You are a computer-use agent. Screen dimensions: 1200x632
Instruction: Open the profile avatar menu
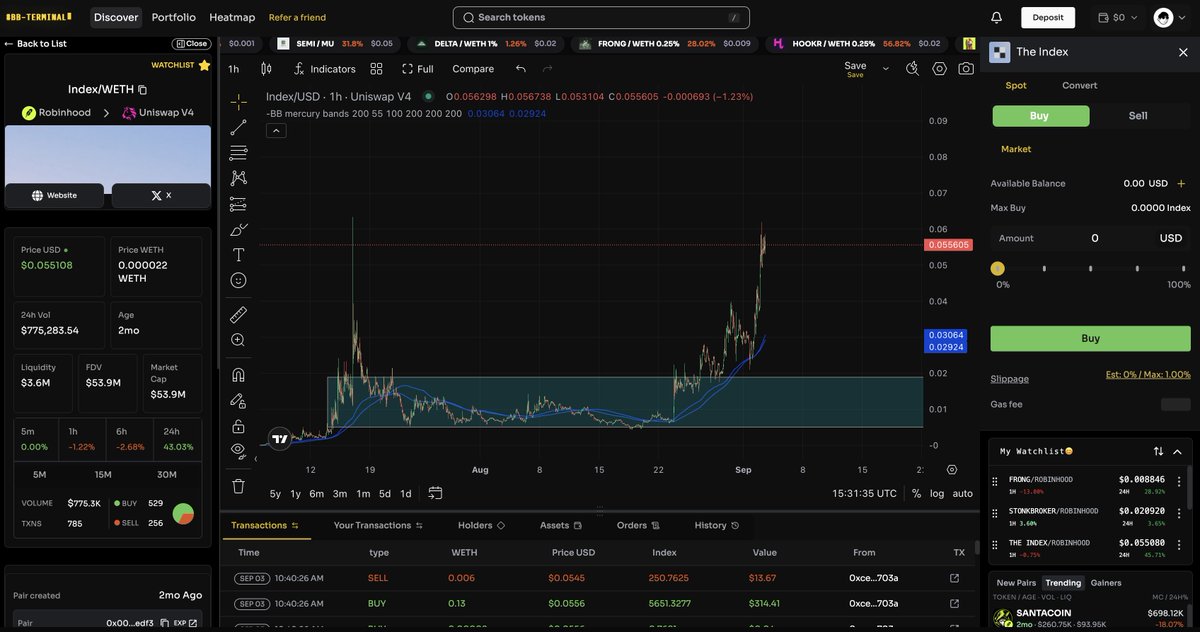point(1169,17)
